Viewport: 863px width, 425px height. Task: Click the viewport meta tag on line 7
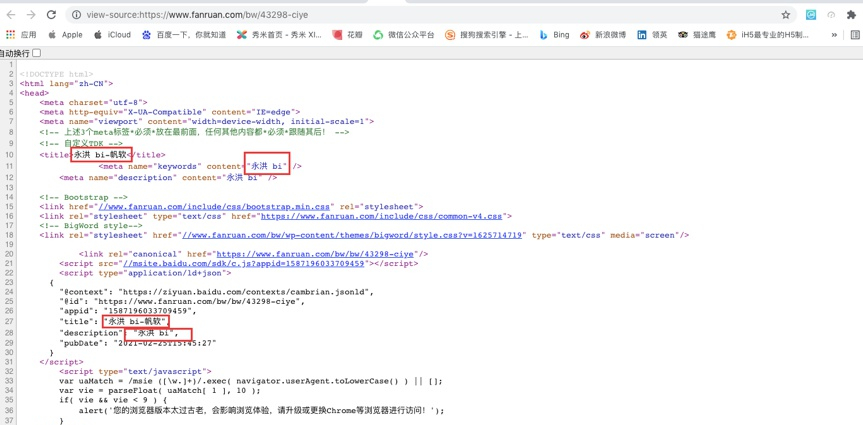click(x=206, y=122)
